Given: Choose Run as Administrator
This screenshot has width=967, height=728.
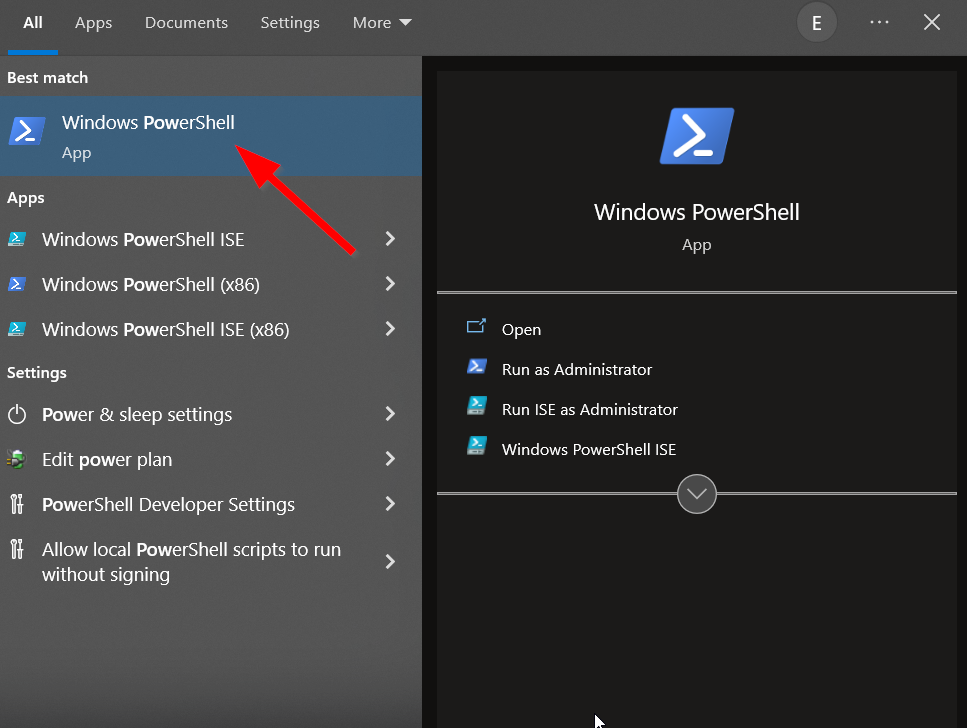Looking at the screenshot, I should [x=576, y=369].
